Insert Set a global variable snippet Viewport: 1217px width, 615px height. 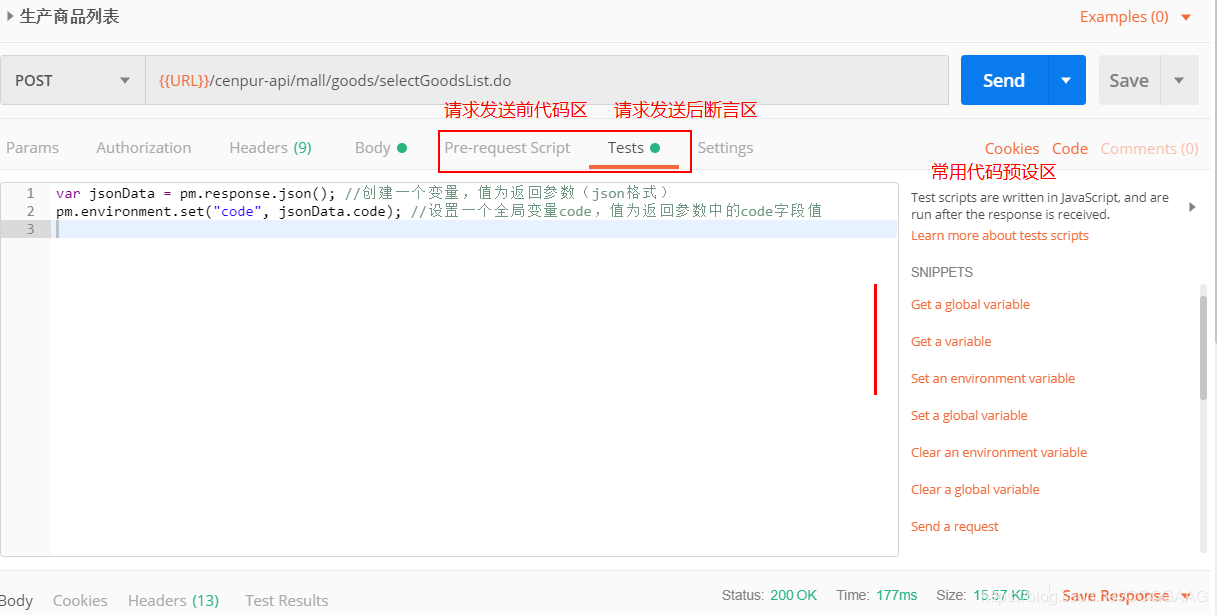pos(969,416)
